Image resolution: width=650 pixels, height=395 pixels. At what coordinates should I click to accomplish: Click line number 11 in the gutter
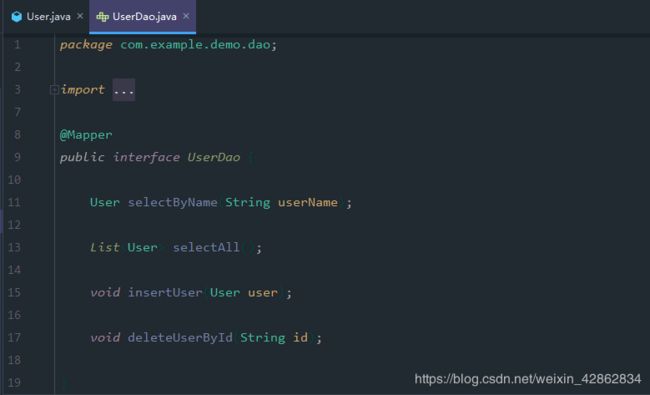14,202
